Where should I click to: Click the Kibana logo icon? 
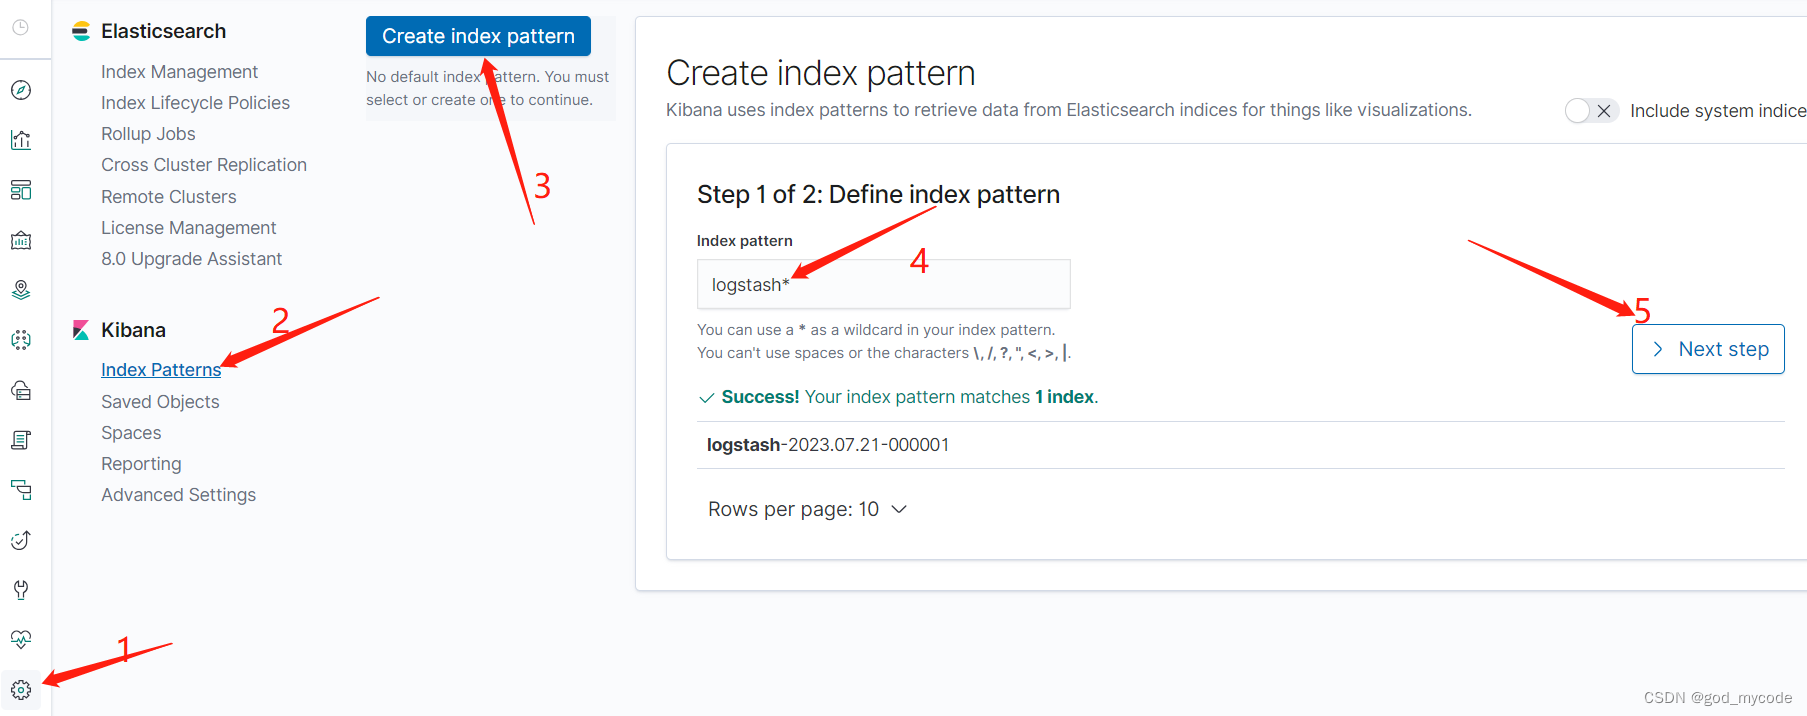tap(81, 330)
